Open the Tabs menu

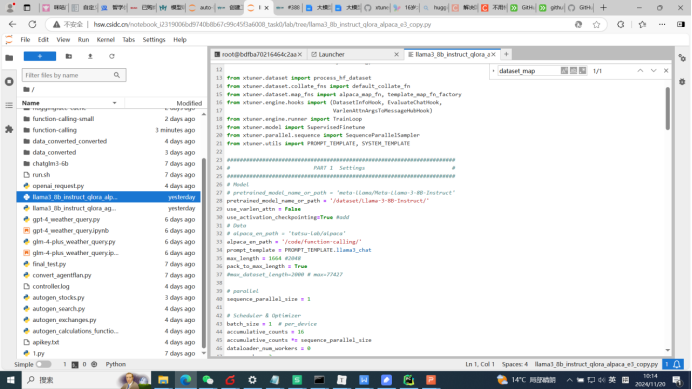click(x=128, y=40)
